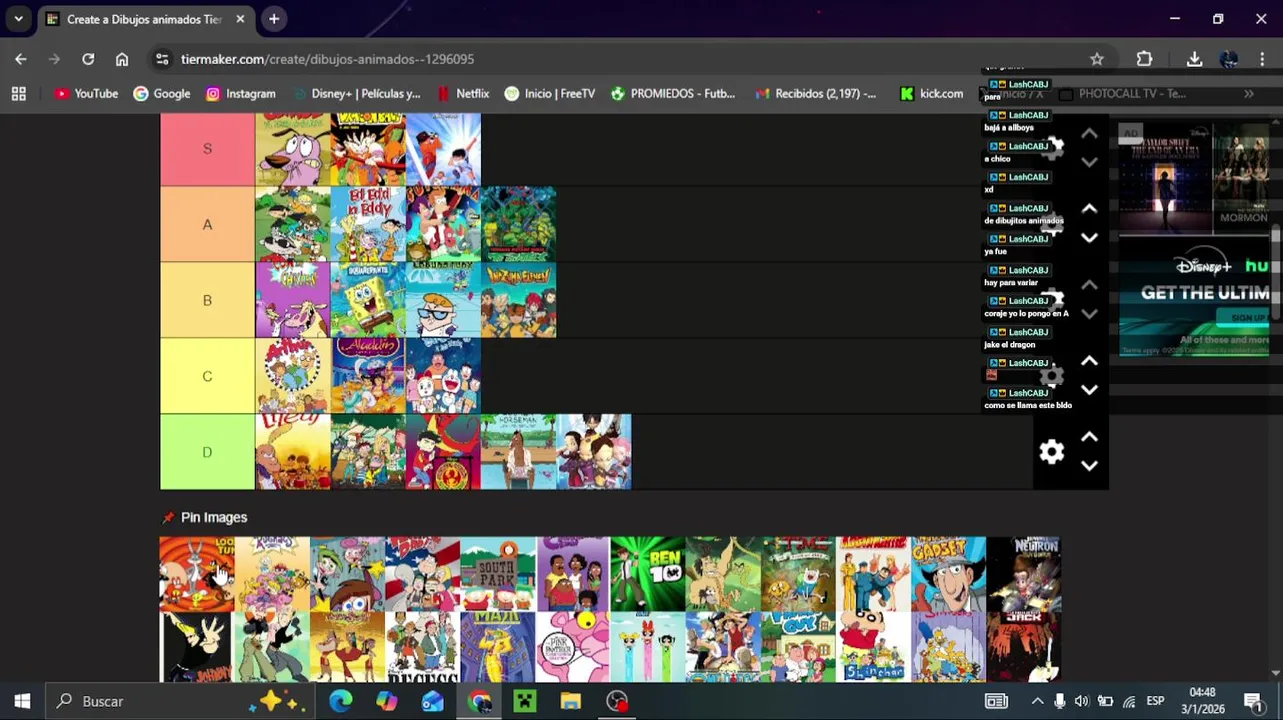
Task: Open Chrome apps grid in bookmarks bar
Action: coord(18,93)
